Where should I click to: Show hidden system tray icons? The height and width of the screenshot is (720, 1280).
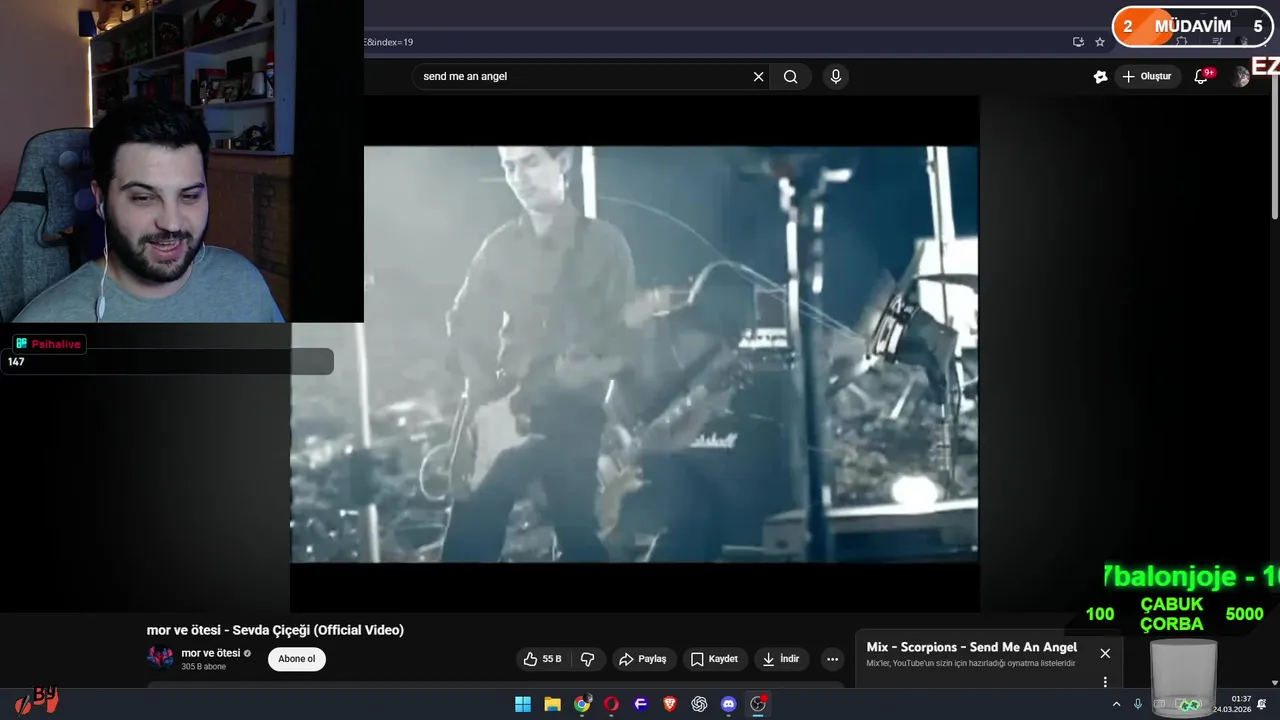coord(1116,704)
